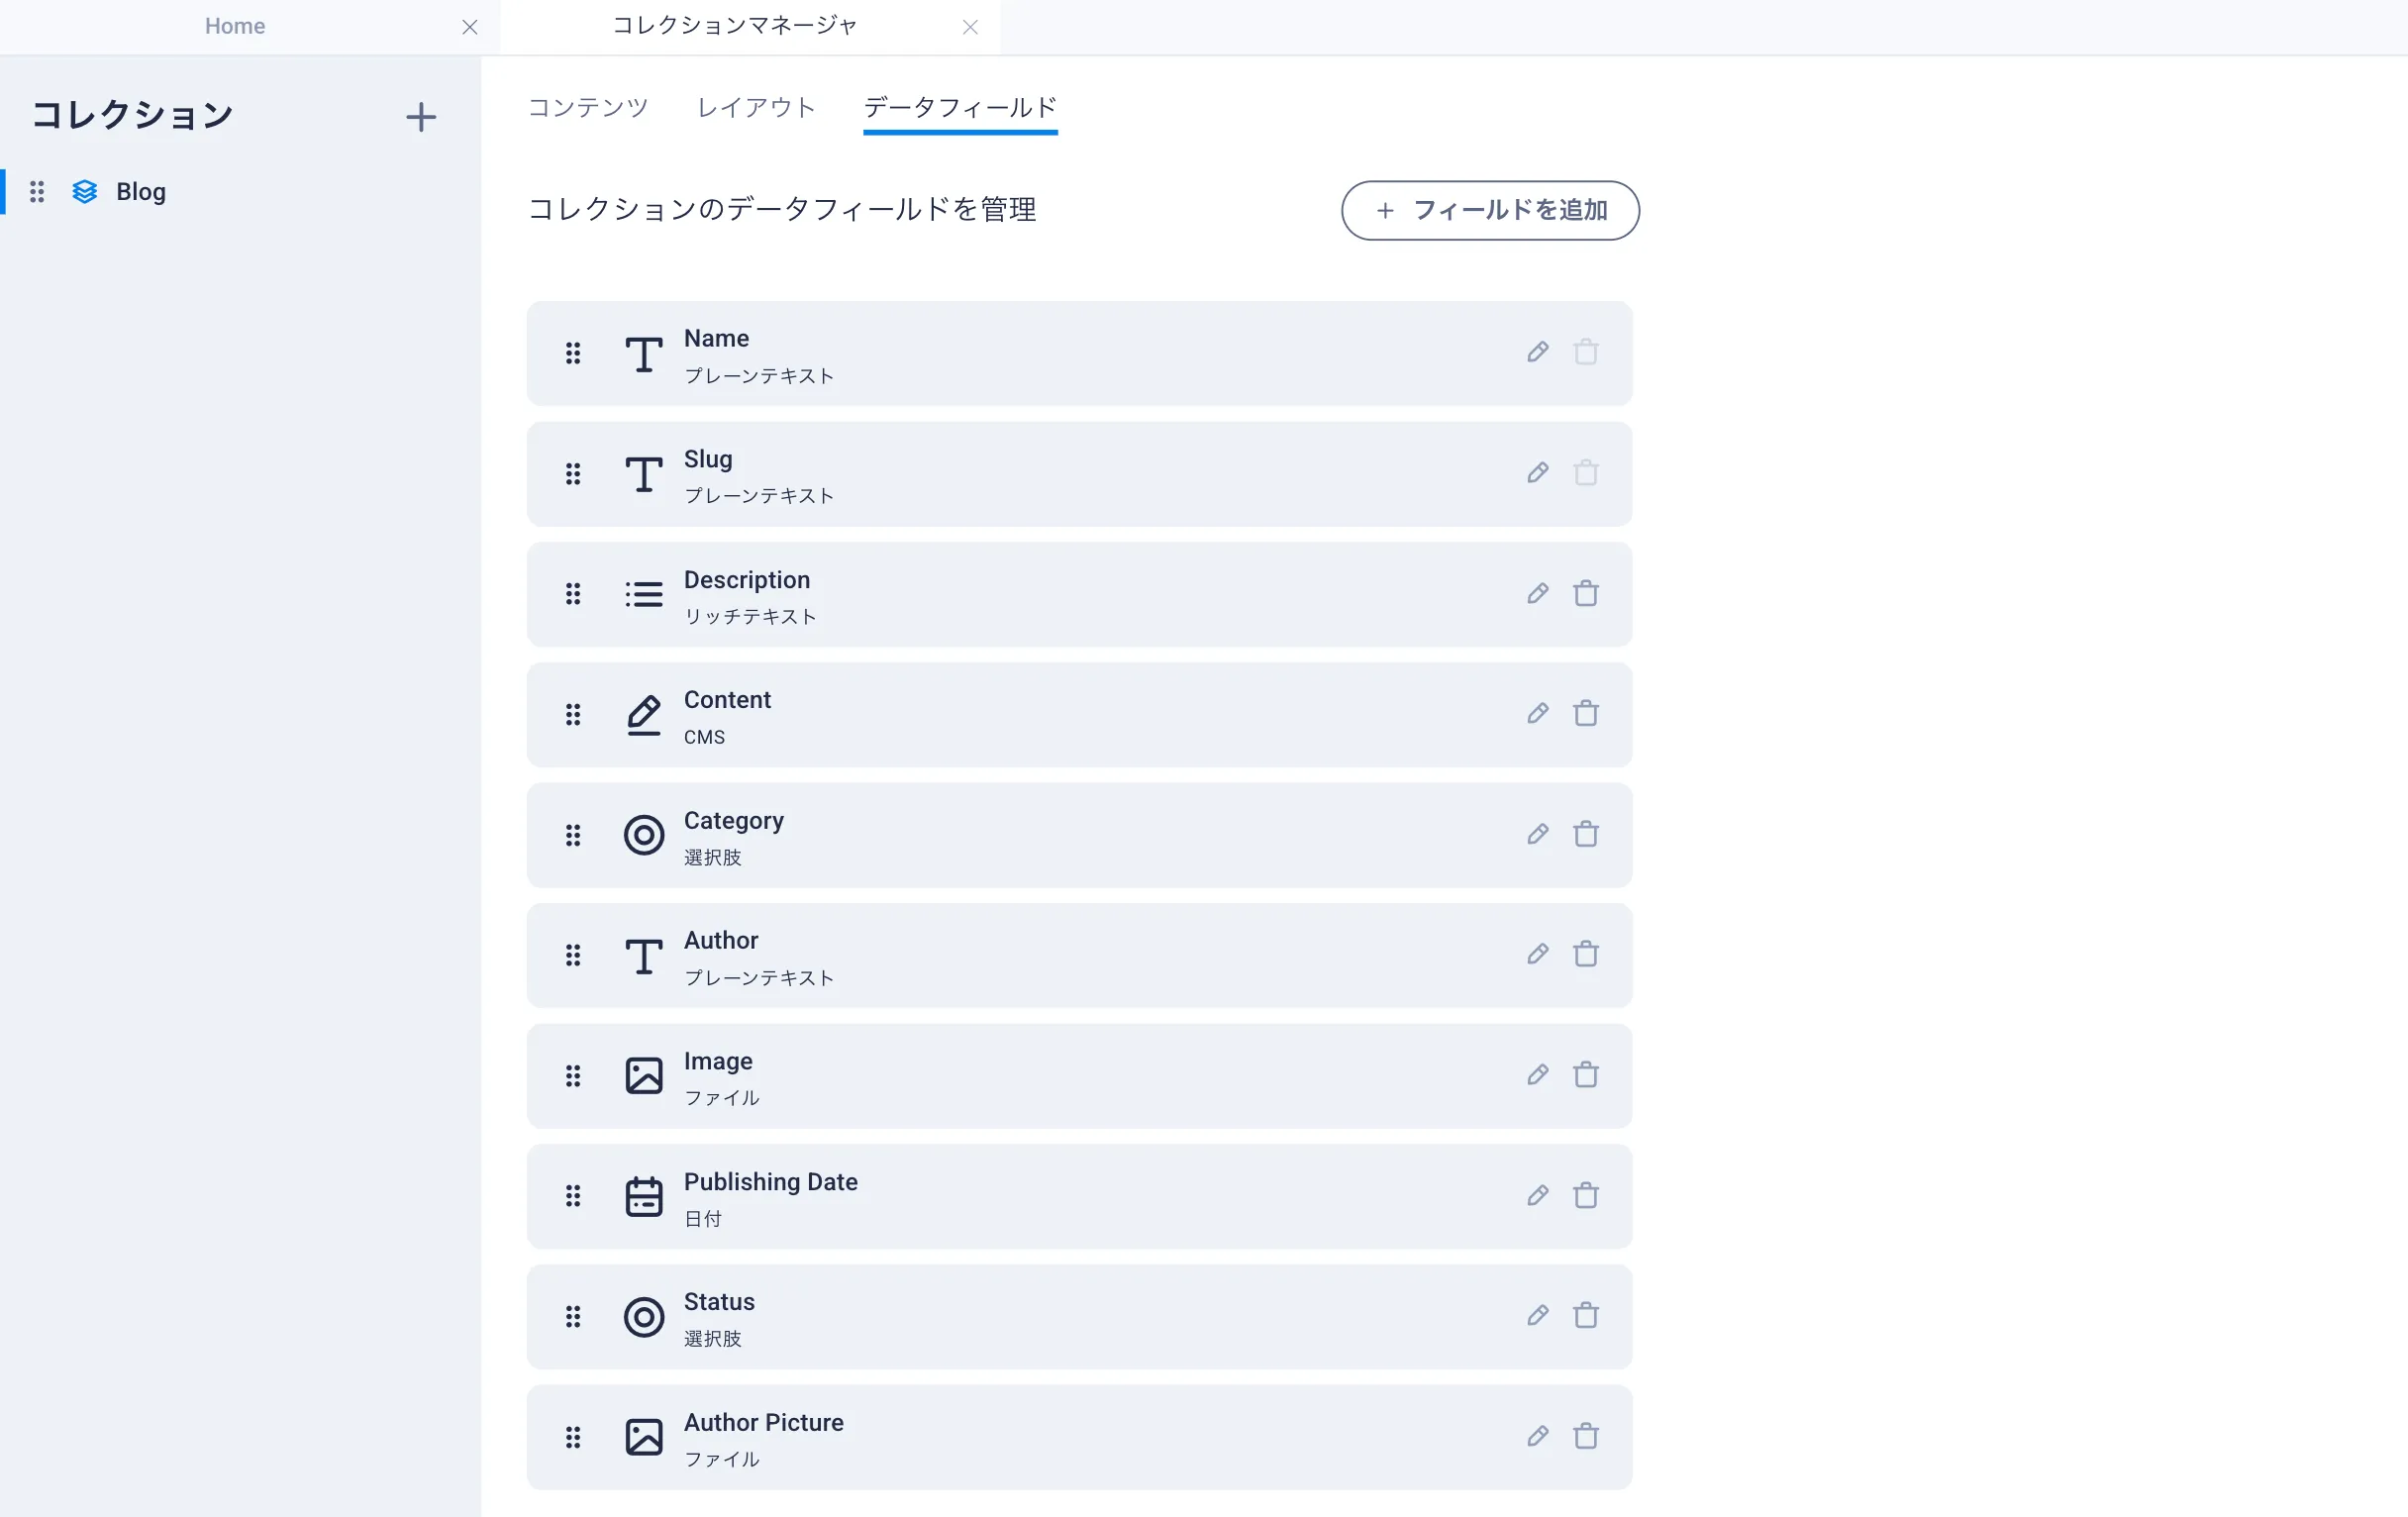Click the drag handle beside Blog collection
The width and height of the screenshot is (2408, 1517).
point(37,192)
